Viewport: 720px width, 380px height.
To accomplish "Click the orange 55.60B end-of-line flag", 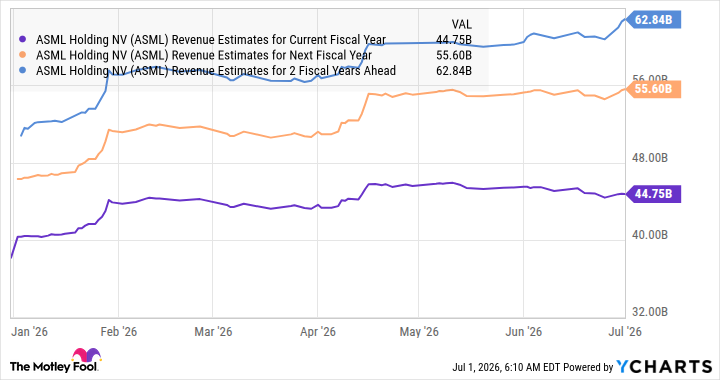I will [653, 89].
